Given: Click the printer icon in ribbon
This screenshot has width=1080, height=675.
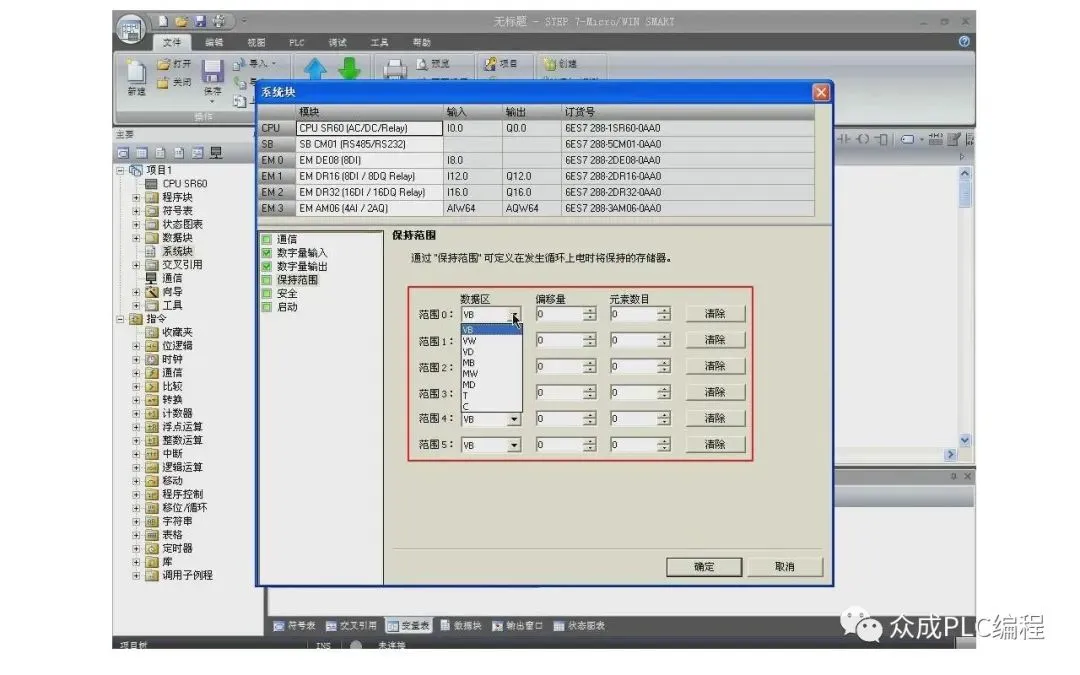Looking at the screenshot, I should pyautogui.click(x=394, y=69).
